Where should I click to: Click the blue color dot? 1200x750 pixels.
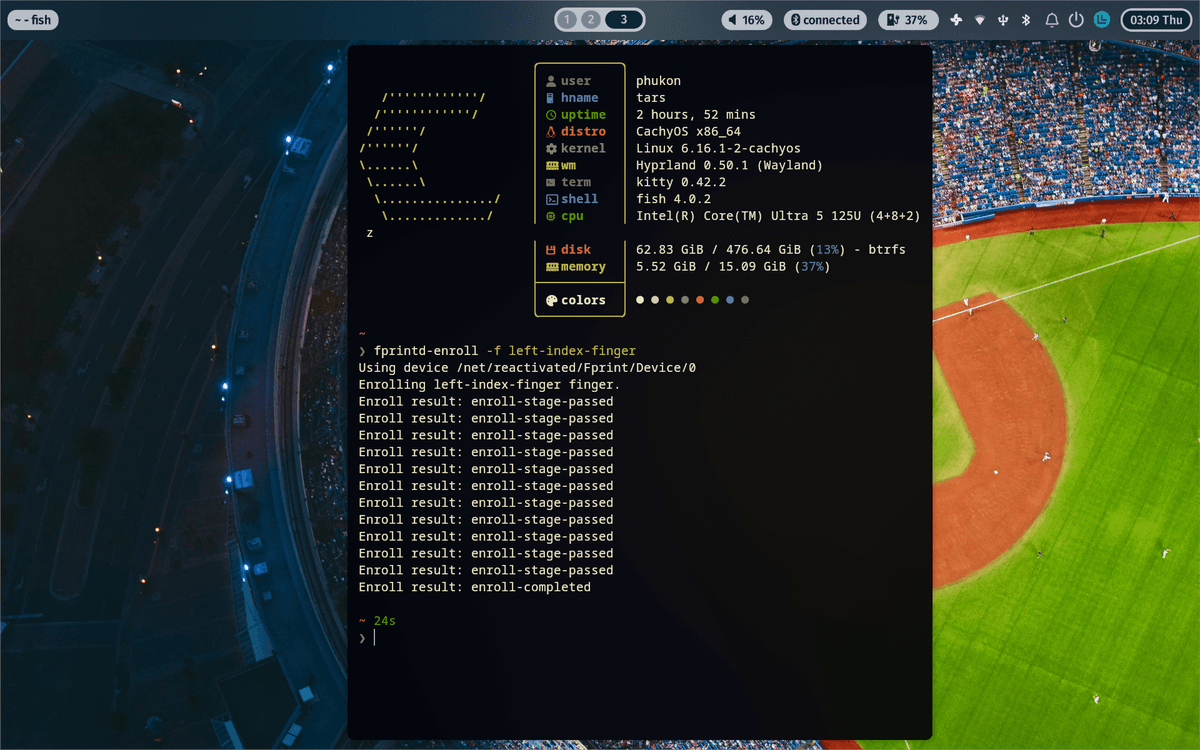click(730, 300)
